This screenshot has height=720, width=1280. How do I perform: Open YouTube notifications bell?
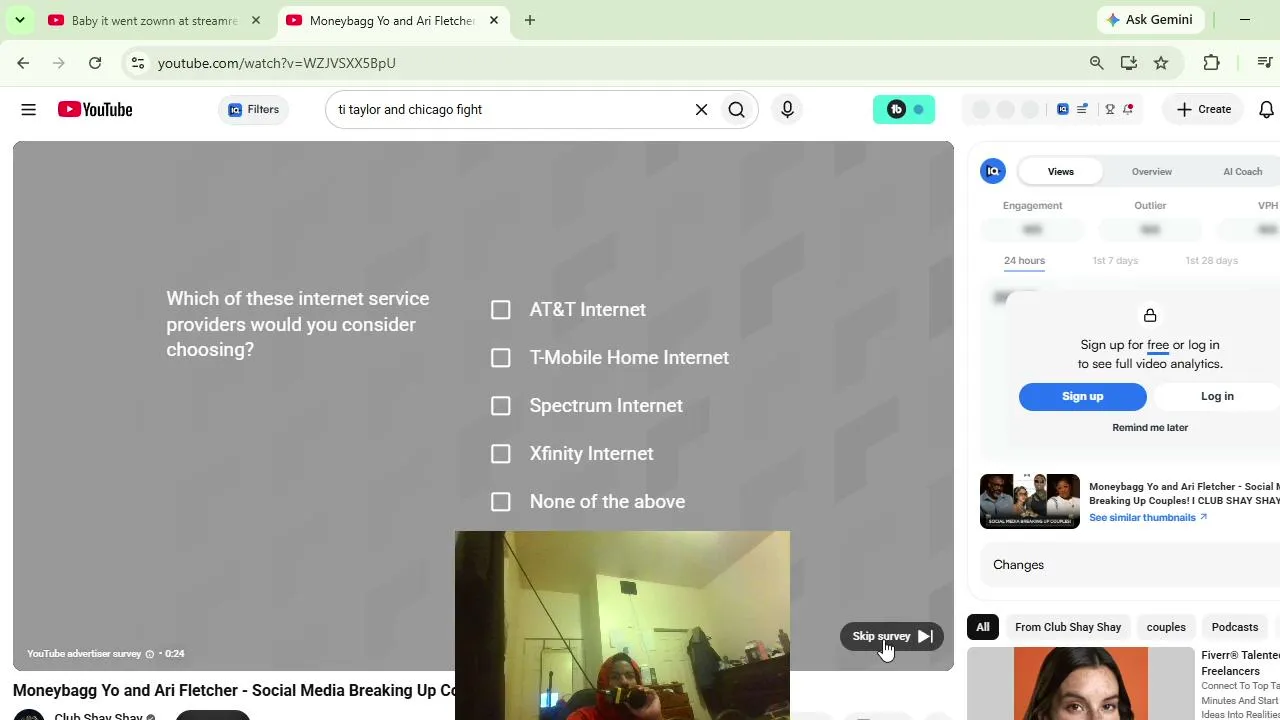(1266, 110)
